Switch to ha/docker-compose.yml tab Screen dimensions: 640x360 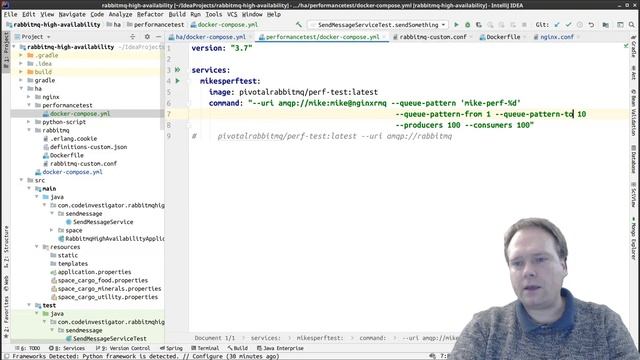[x=210, y=37]
